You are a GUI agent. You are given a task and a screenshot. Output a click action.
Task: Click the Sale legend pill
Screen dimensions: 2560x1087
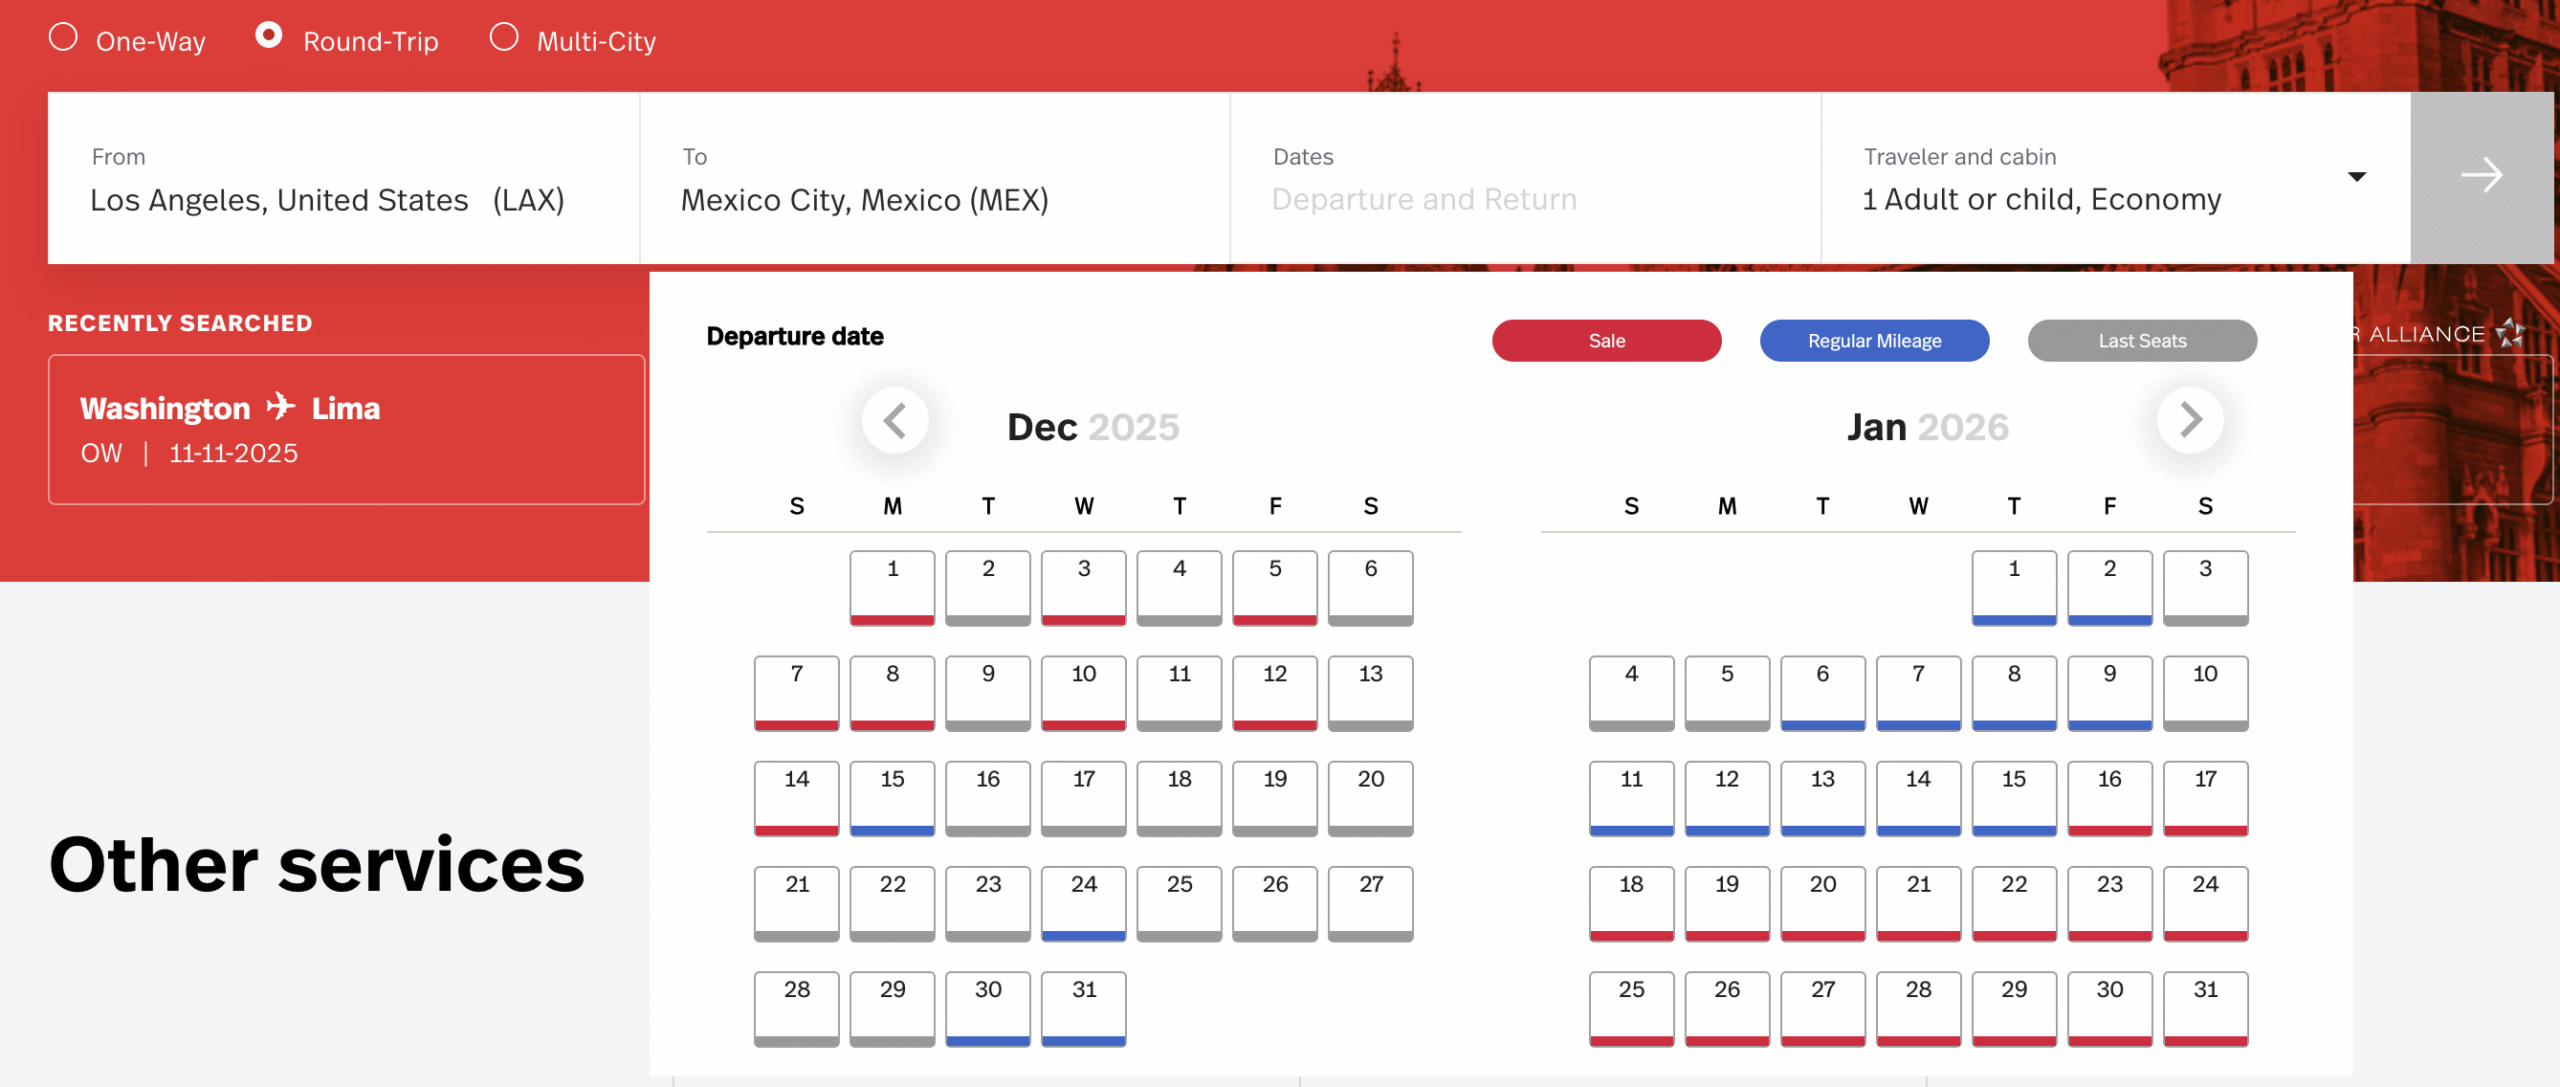click(x=1605, y=340)
